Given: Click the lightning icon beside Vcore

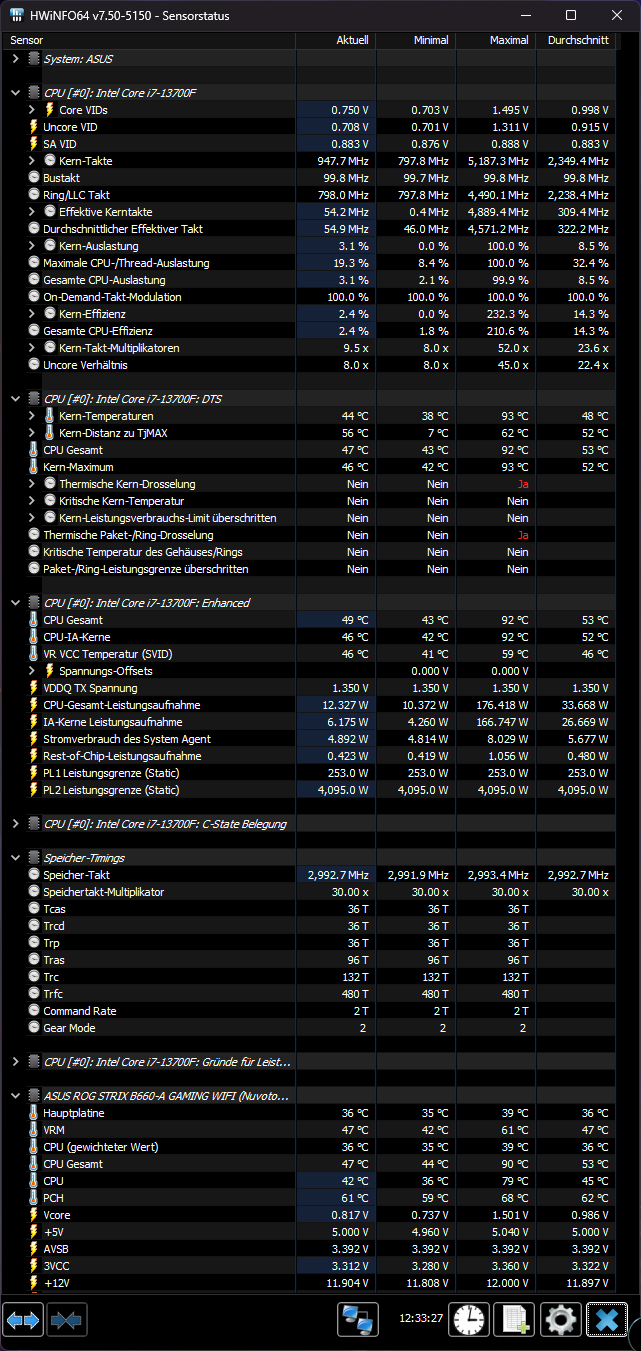Looking at the screenshot, I should coord(35,1215).
